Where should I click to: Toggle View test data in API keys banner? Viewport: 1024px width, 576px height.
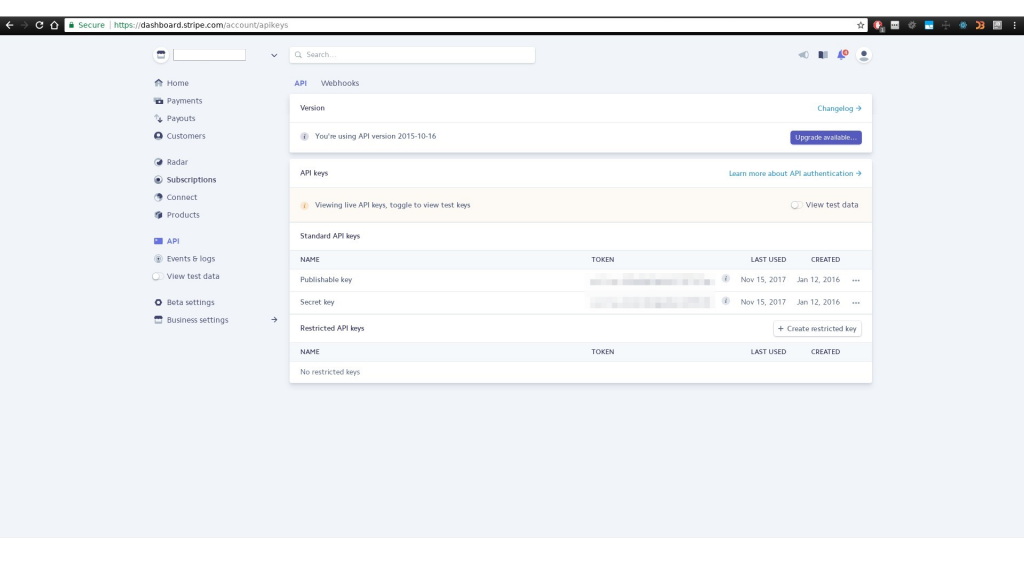coord(797,205)
